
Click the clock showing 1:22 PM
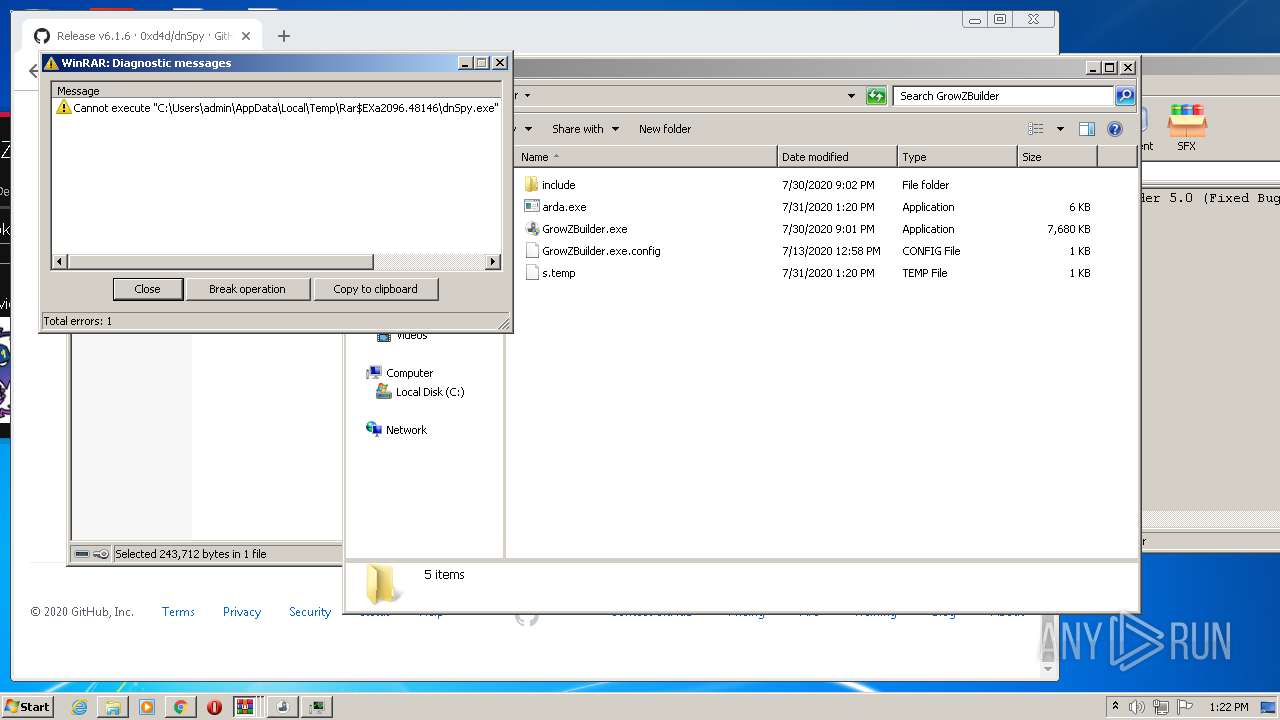1228,707
